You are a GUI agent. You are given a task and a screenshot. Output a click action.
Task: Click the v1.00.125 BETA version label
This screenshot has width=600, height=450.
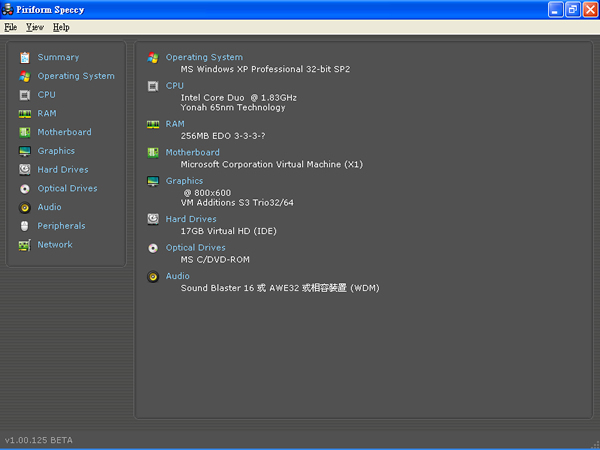coord(39,440)
